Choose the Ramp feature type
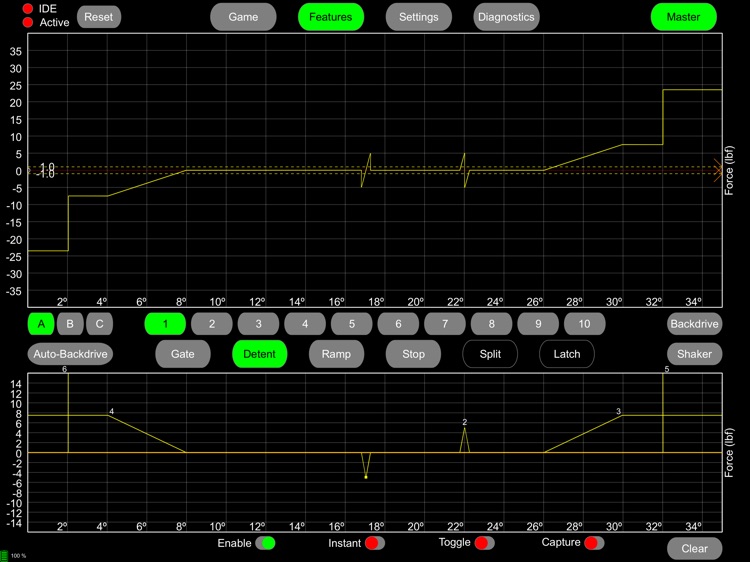Viewport: 750px width, 562px height. click(336, 354)
